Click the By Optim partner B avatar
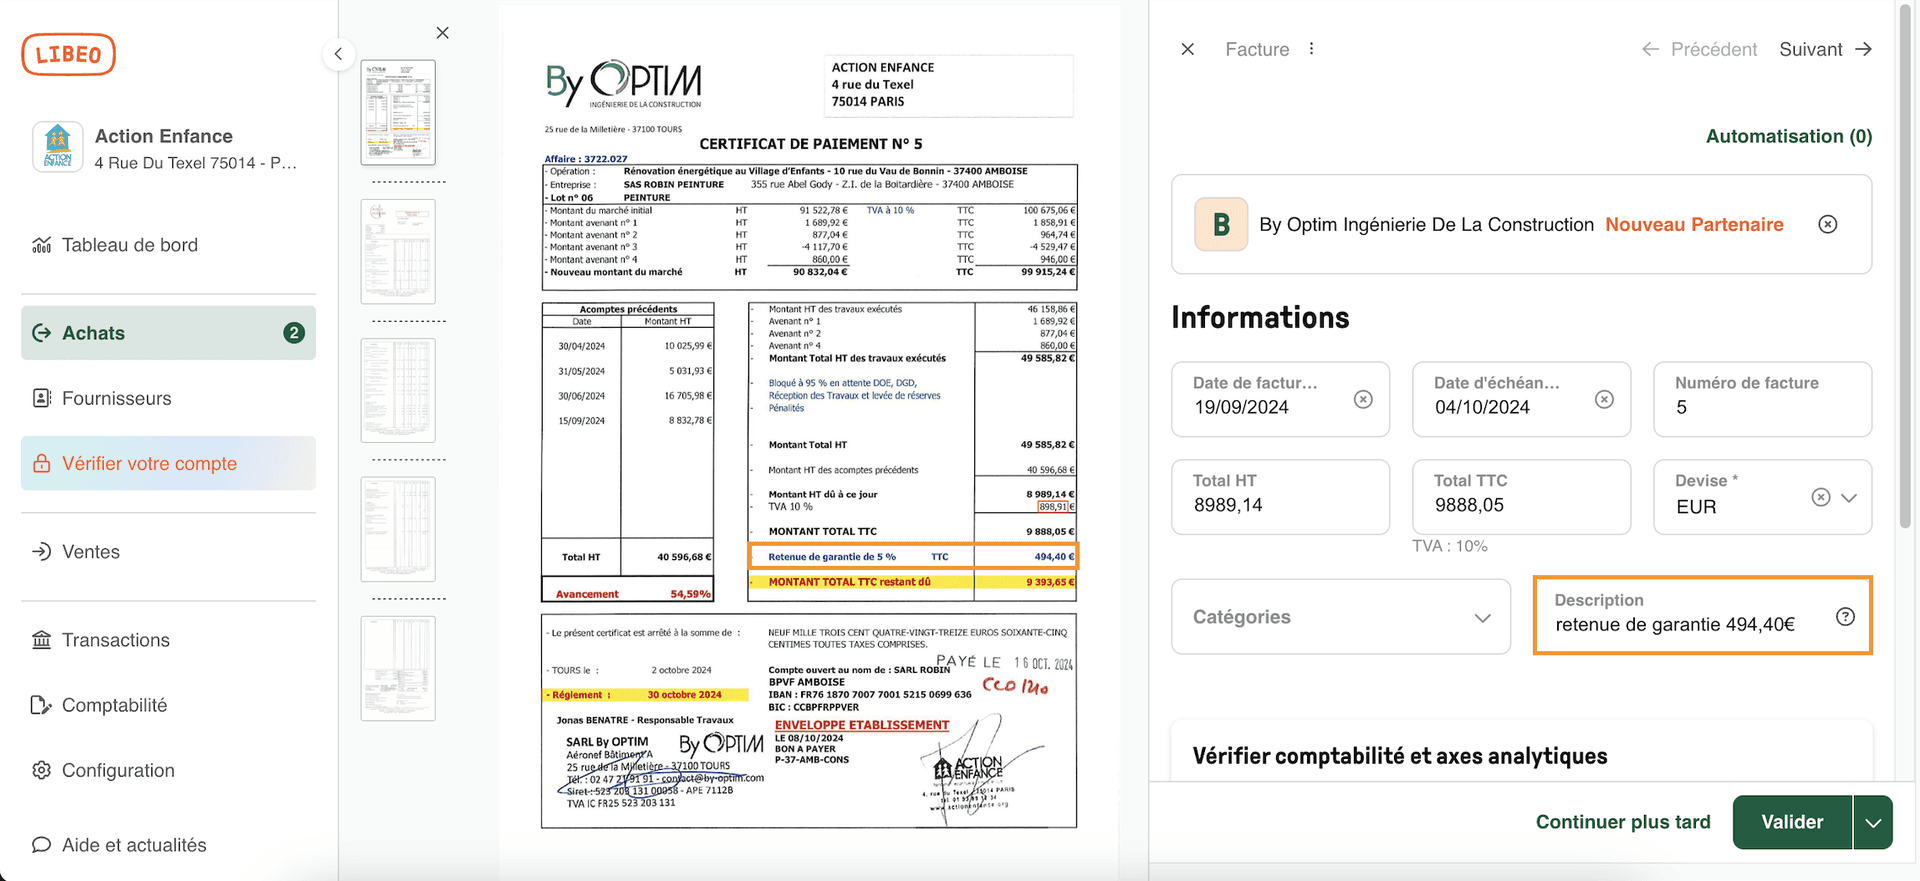The width and height of the screenshot is (1920, 881). [x=1221, y=224]
